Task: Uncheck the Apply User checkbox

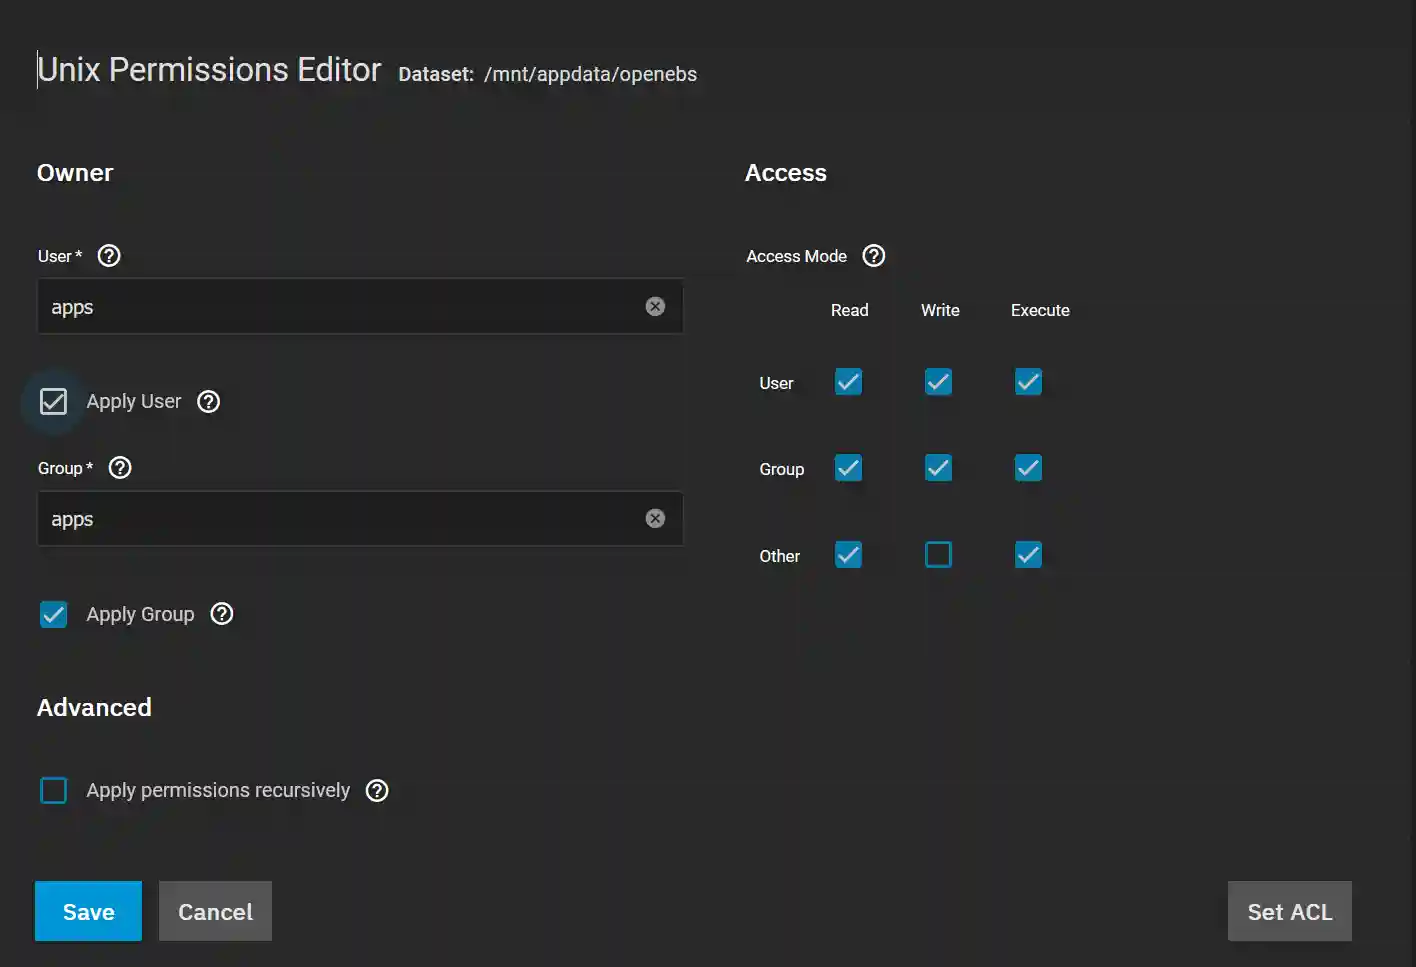Action: click(53, 401)
